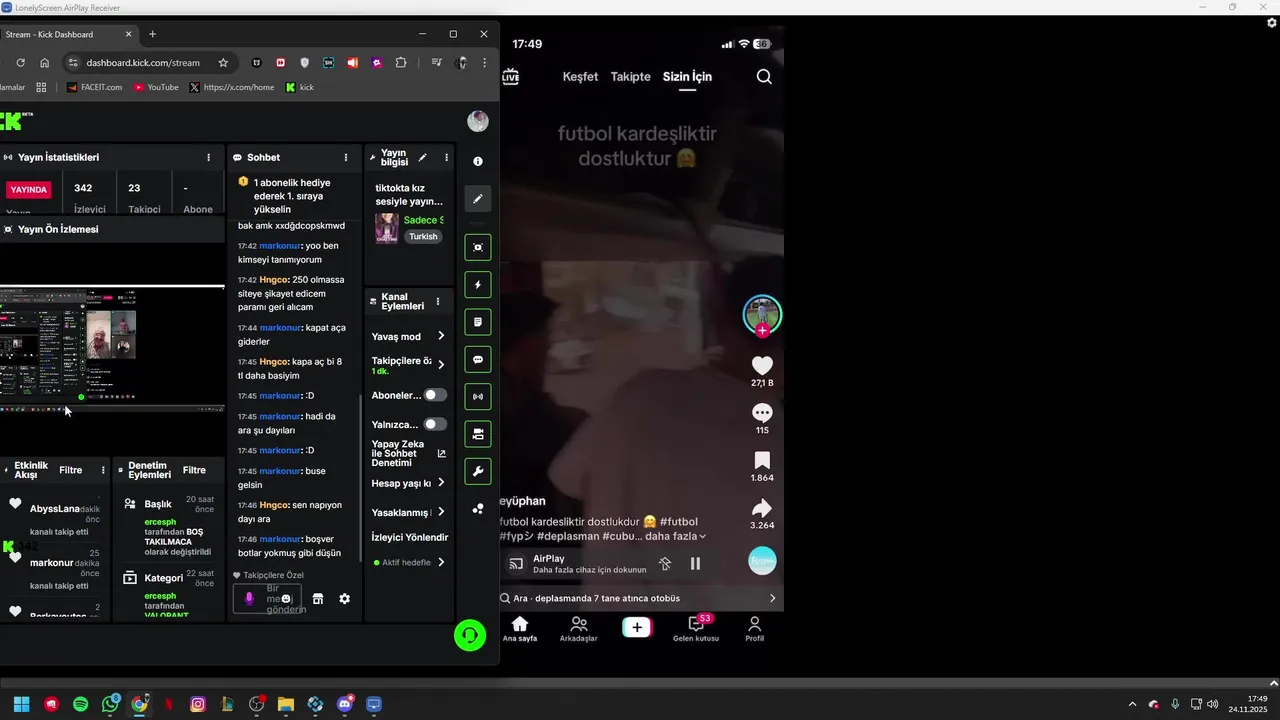This screenshot has width=1280, height=720.
Task: Open the x.com/home bookmark
Action: (231, 87)
